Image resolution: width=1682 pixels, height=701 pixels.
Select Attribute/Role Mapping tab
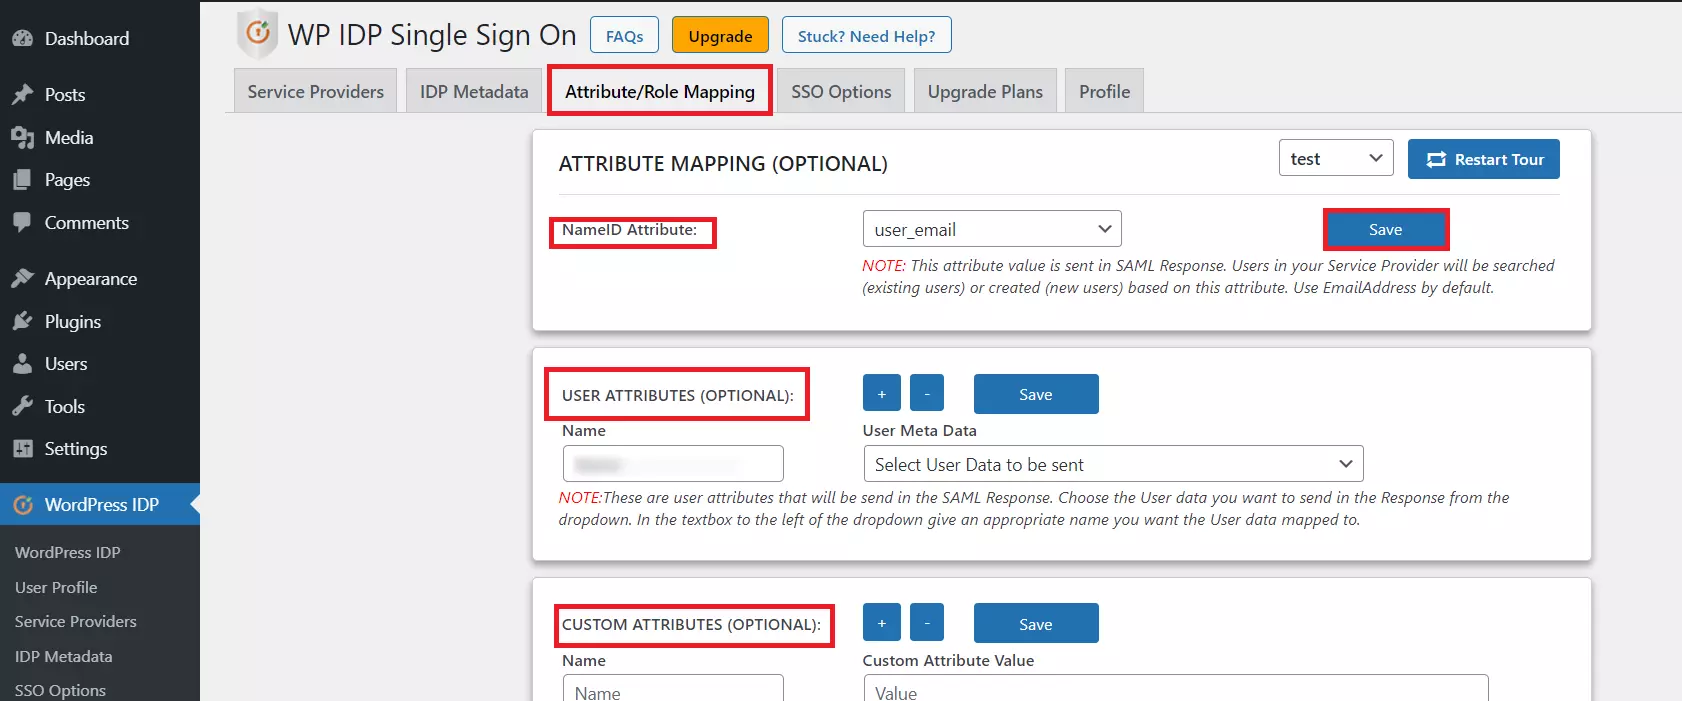click(660, 91)
